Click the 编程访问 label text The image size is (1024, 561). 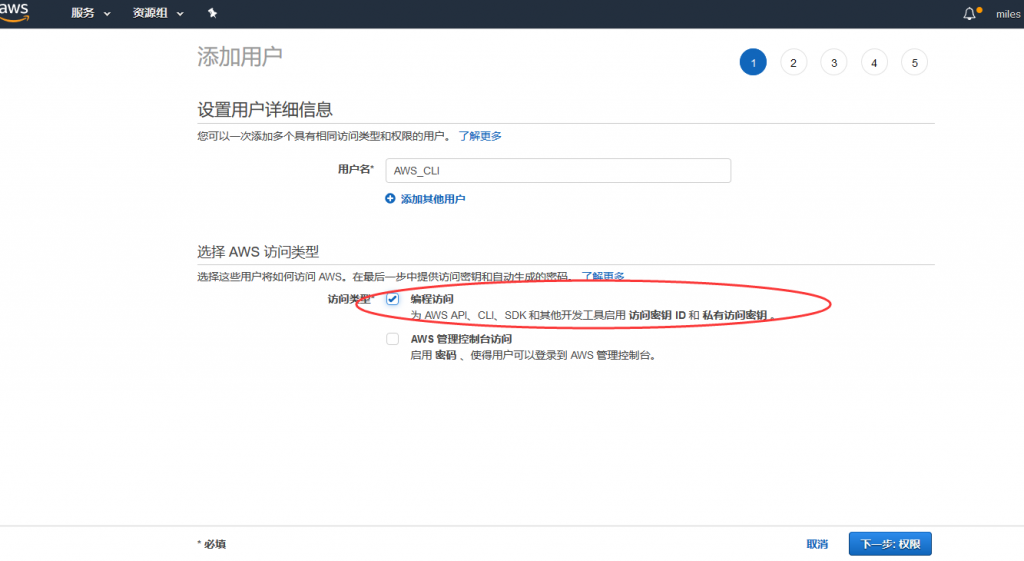[432, 299]
